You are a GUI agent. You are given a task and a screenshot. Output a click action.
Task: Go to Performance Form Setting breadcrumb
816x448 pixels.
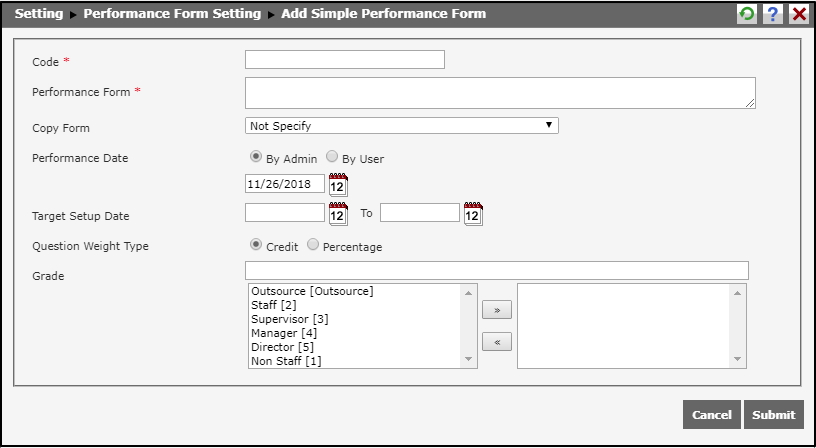pyautogui.click(x=172, y=14)
